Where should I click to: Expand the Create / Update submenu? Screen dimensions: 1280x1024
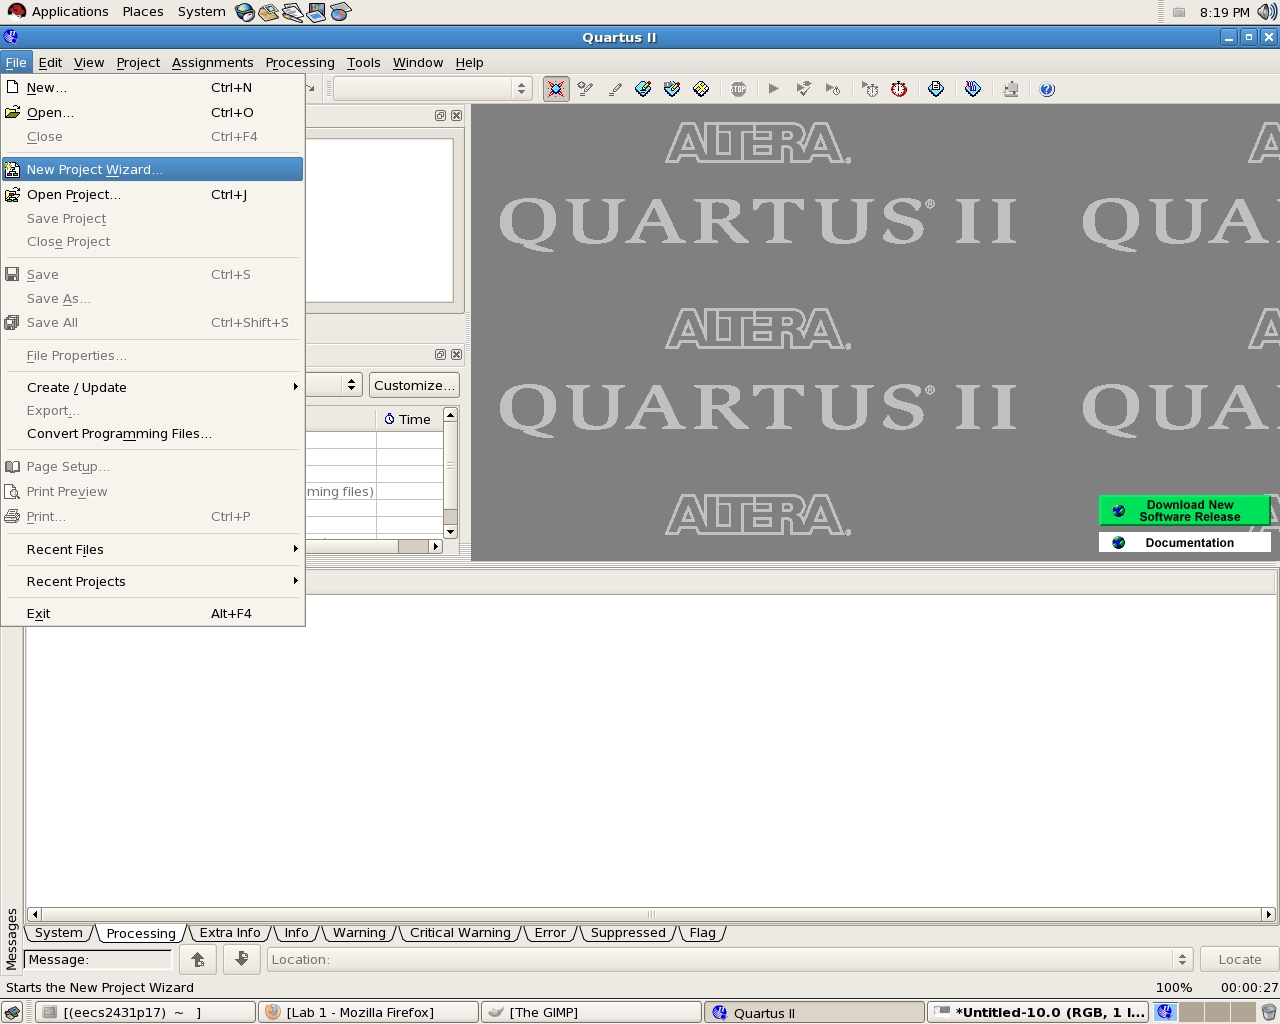pos(152,387)
